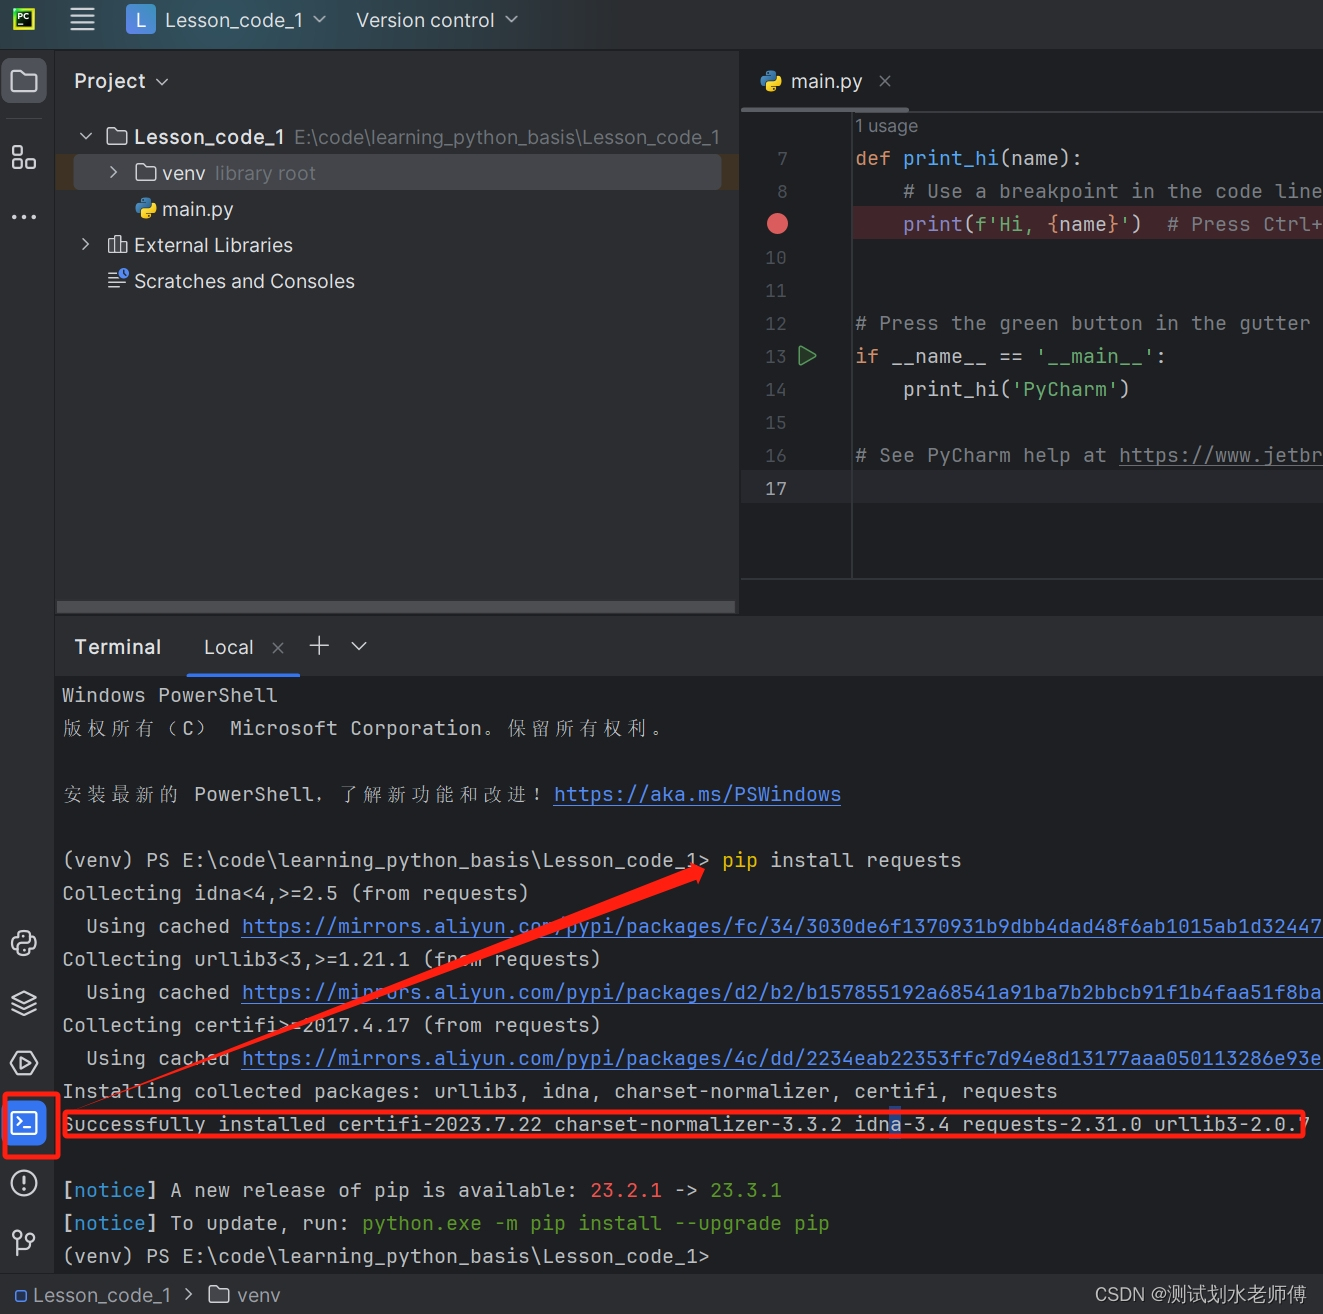This screenshot has height=1314, width=1323.
Task: Open the Problems tool window icon
Action: [x=24, y=1183]
